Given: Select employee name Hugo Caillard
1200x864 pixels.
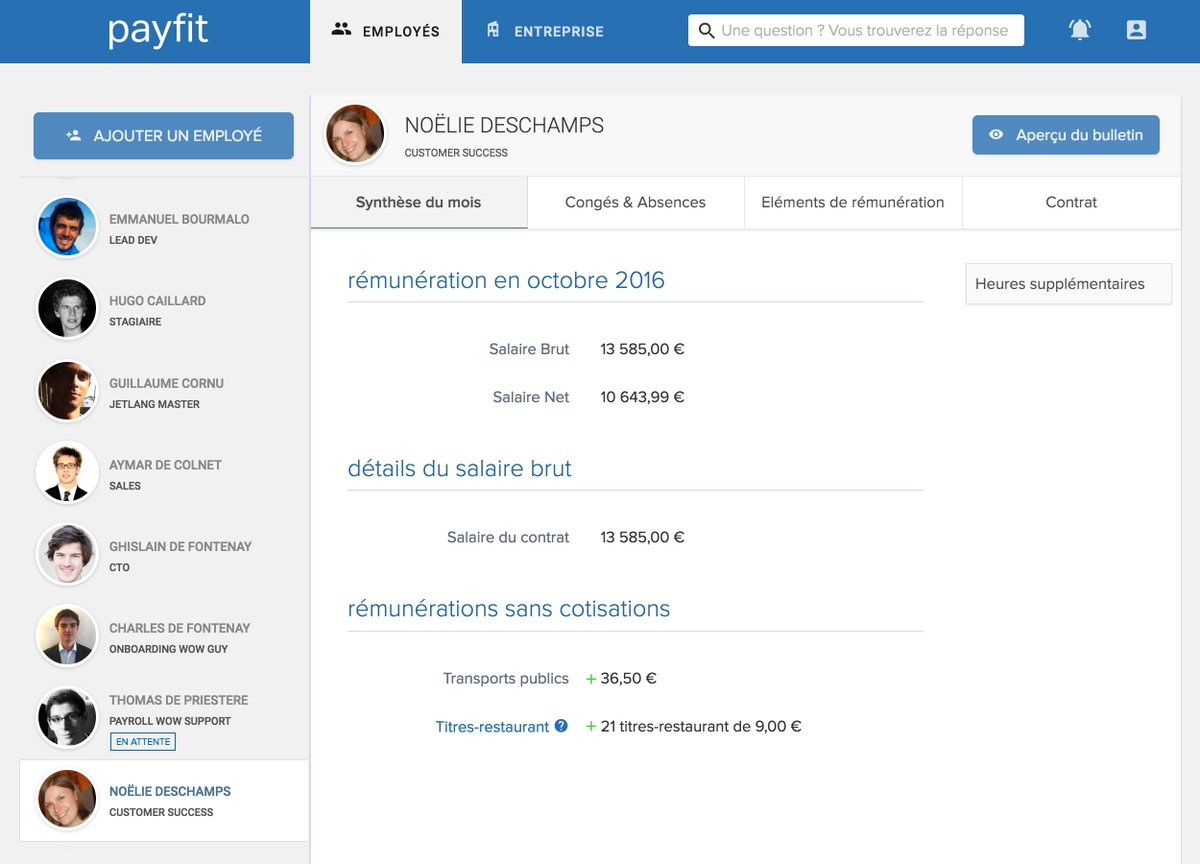Looking at the screenshot, I should click(157, 301).
